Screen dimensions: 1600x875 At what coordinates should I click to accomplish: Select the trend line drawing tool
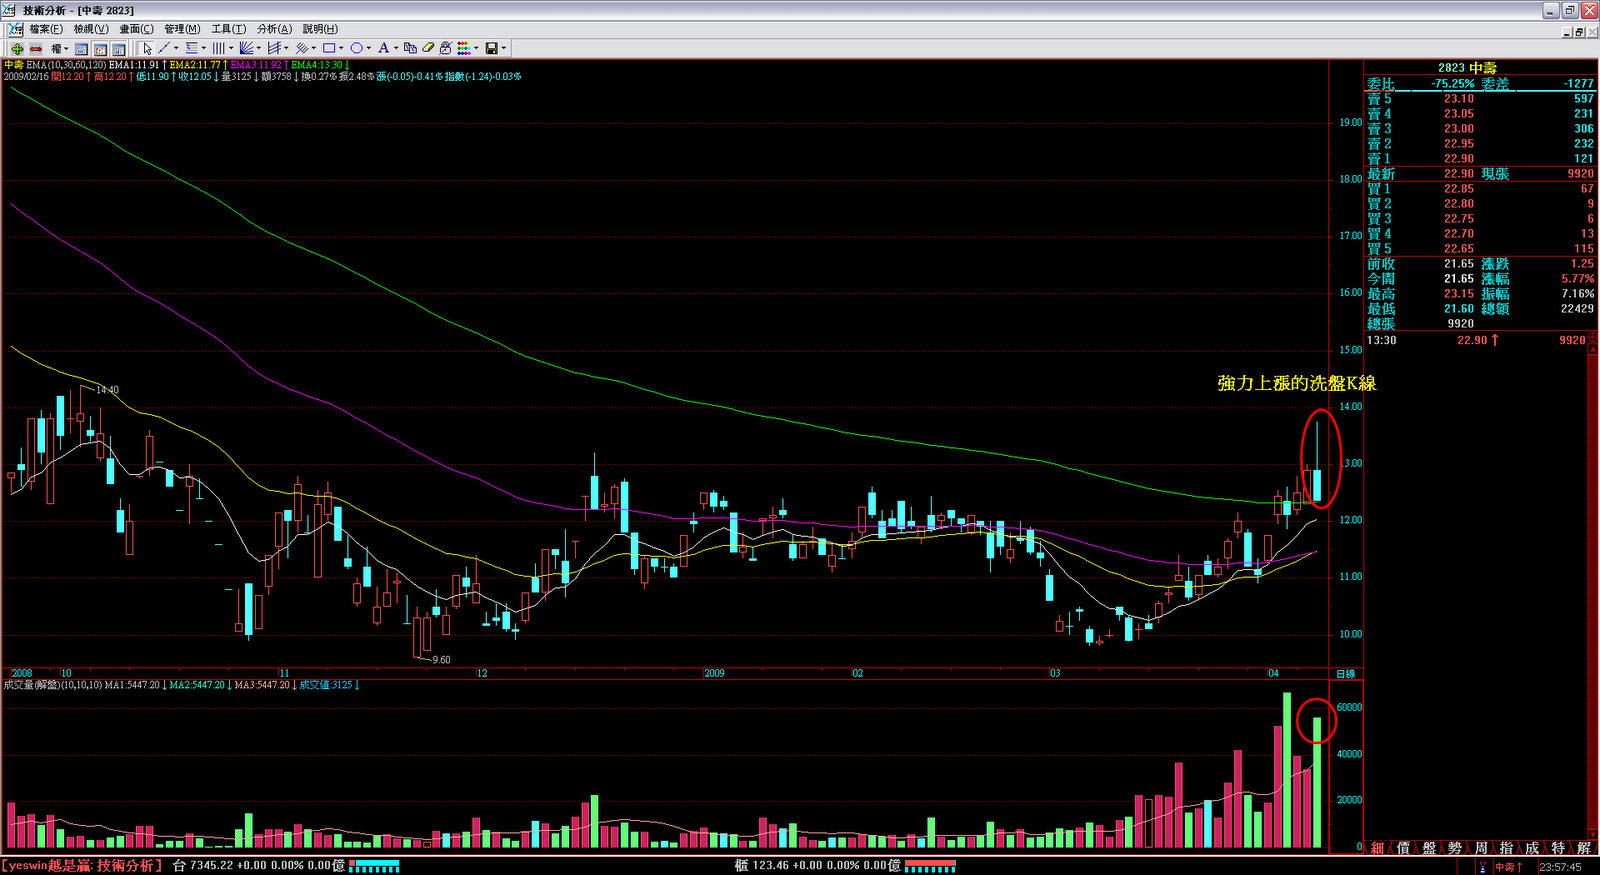point(165,48)
